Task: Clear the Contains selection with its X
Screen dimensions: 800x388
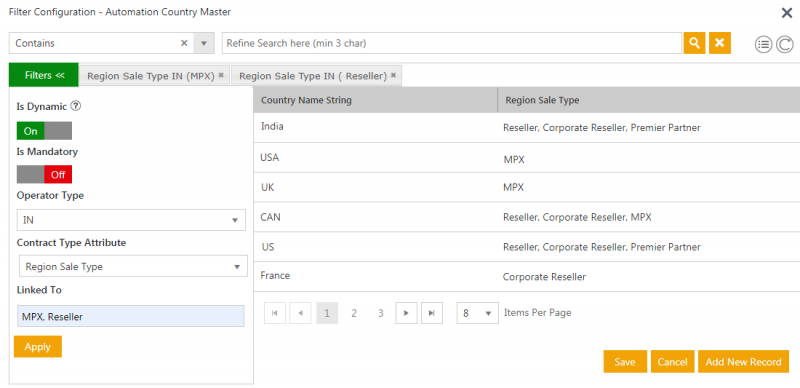Action: 184,43
